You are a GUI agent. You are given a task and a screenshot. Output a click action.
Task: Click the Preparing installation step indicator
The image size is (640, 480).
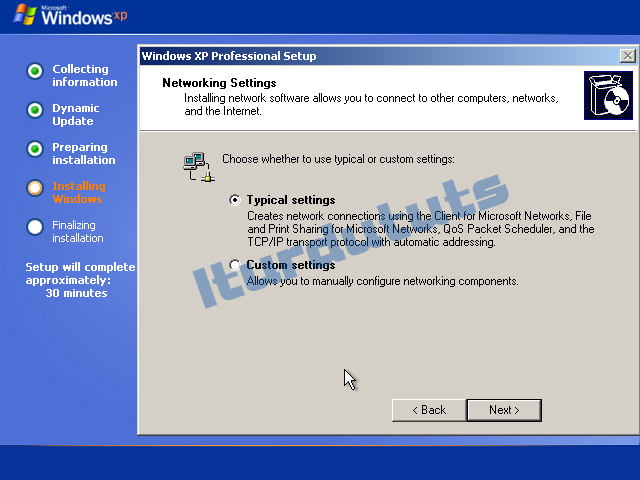coord(35,149)
